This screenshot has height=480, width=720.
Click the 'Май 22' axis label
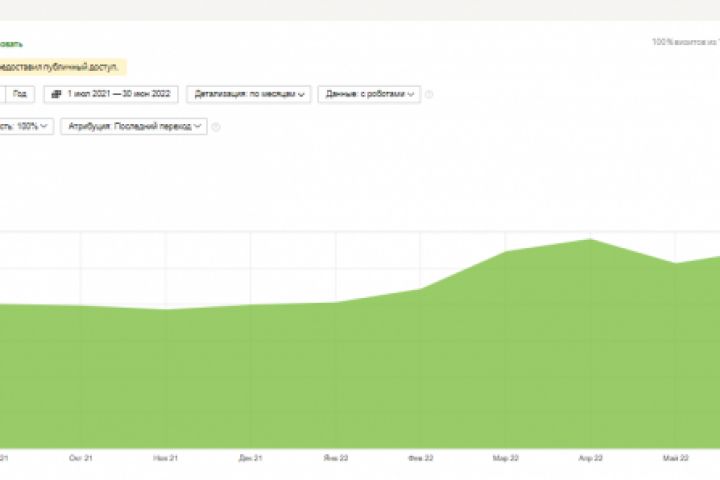(x=675, y=458)
